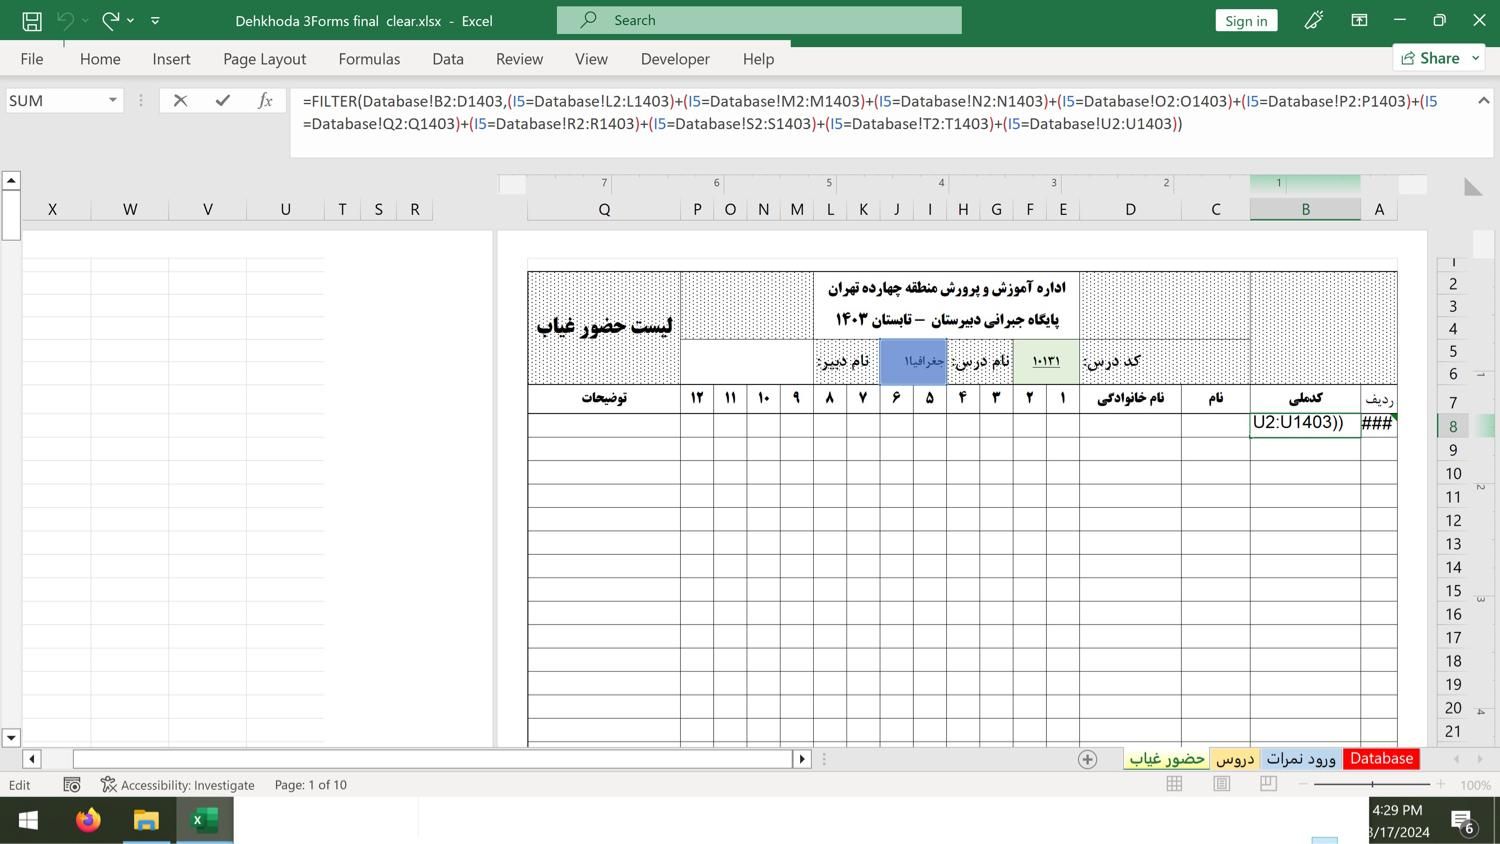Viewport: 1500px width, 844px height.
Task: Click the pen Coming Soon icon
Action: point(1314,20)
